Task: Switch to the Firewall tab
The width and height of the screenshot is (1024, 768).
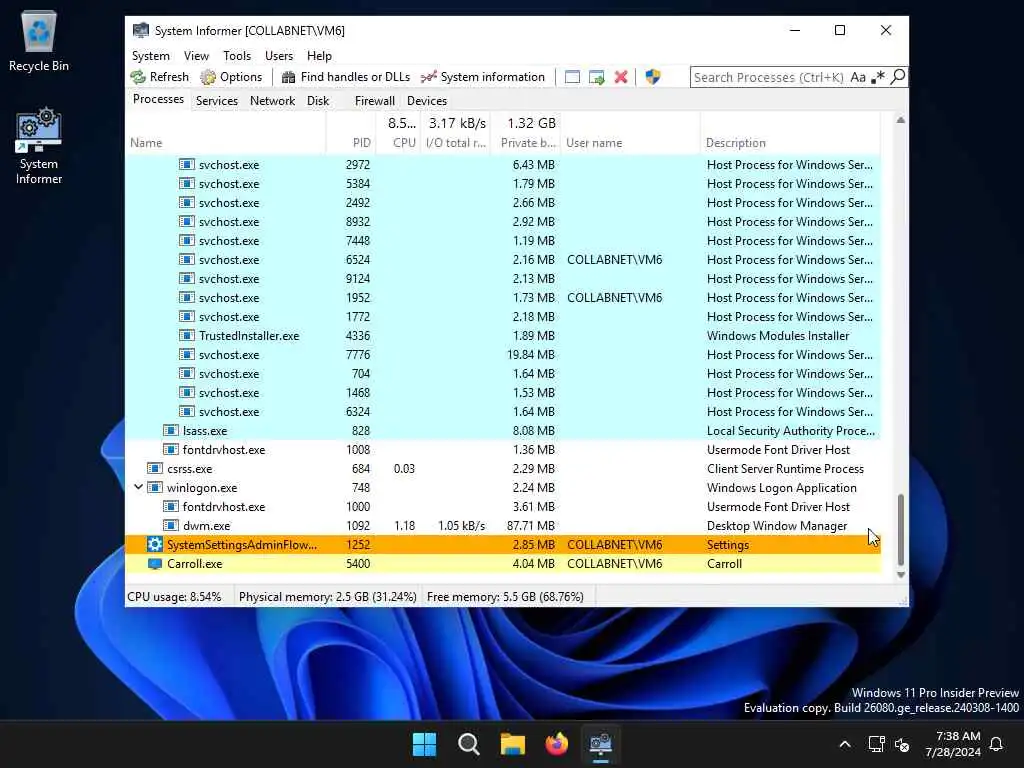Action: 375,101
